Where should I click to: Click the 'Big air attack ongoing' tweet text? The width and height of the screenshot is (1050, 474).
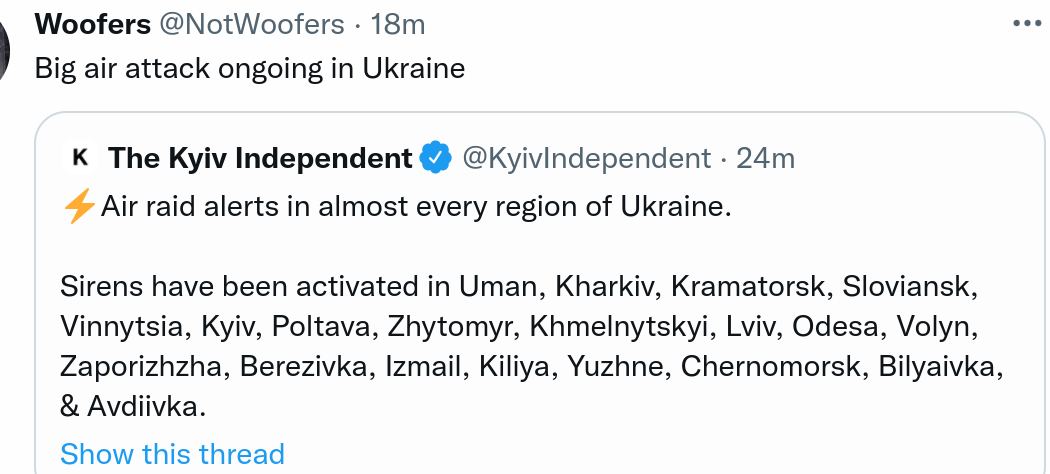(x=250, y=69)
